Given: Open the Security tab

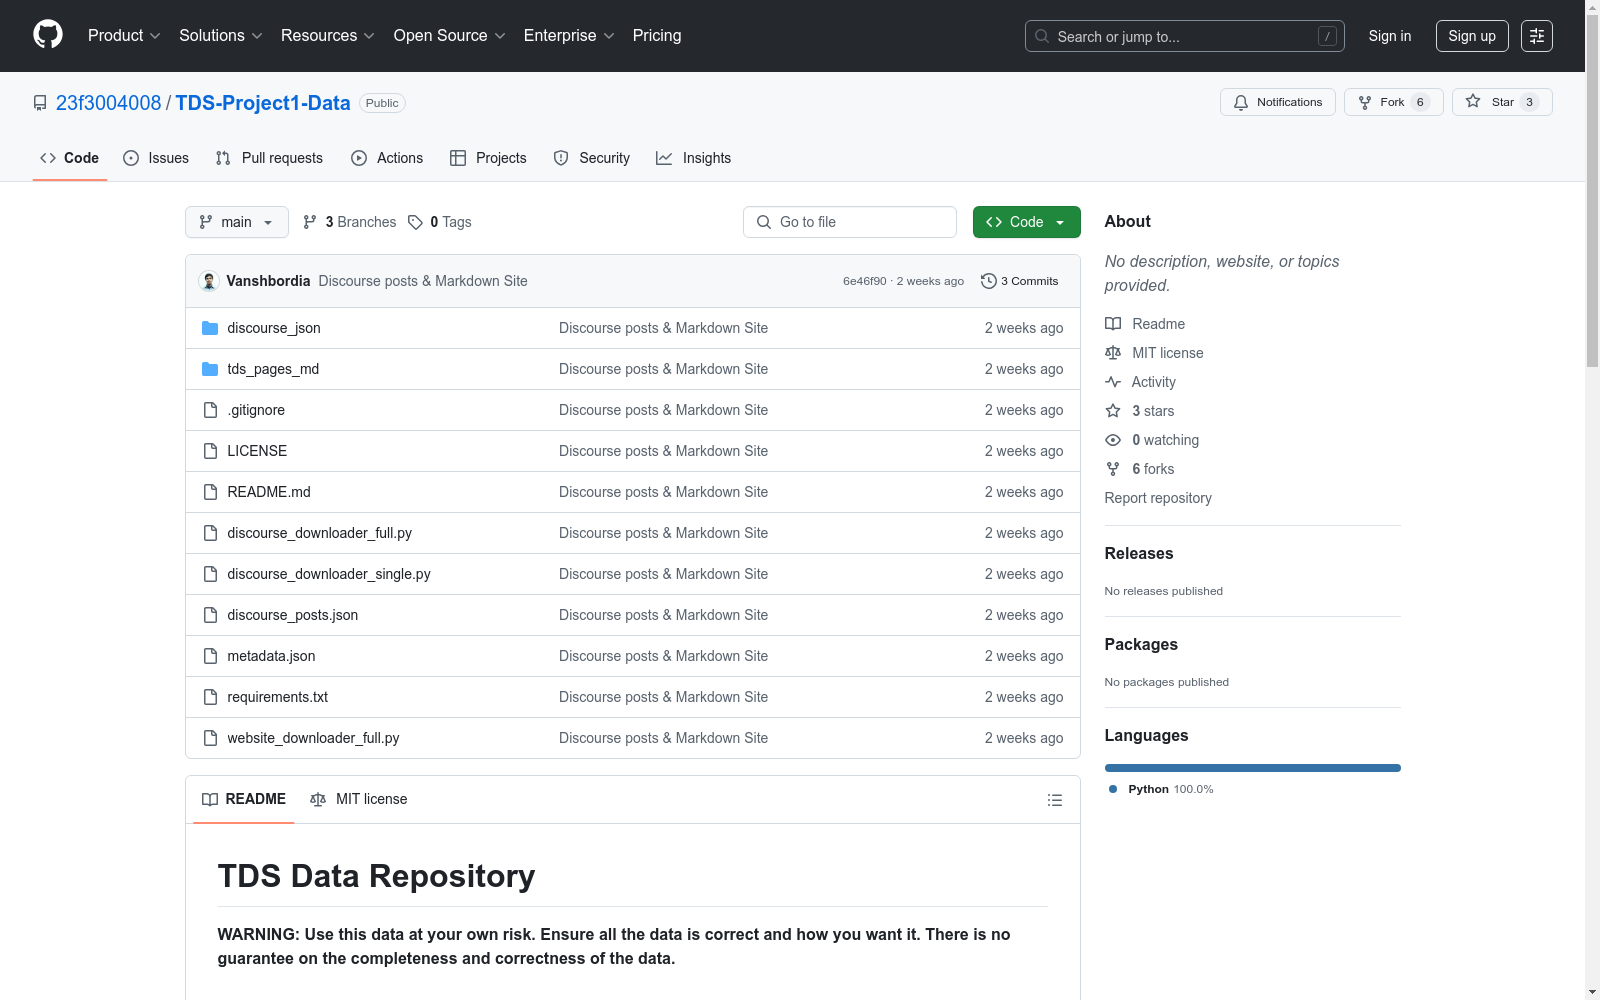Looking at the screenshot, I should point(592,158).
